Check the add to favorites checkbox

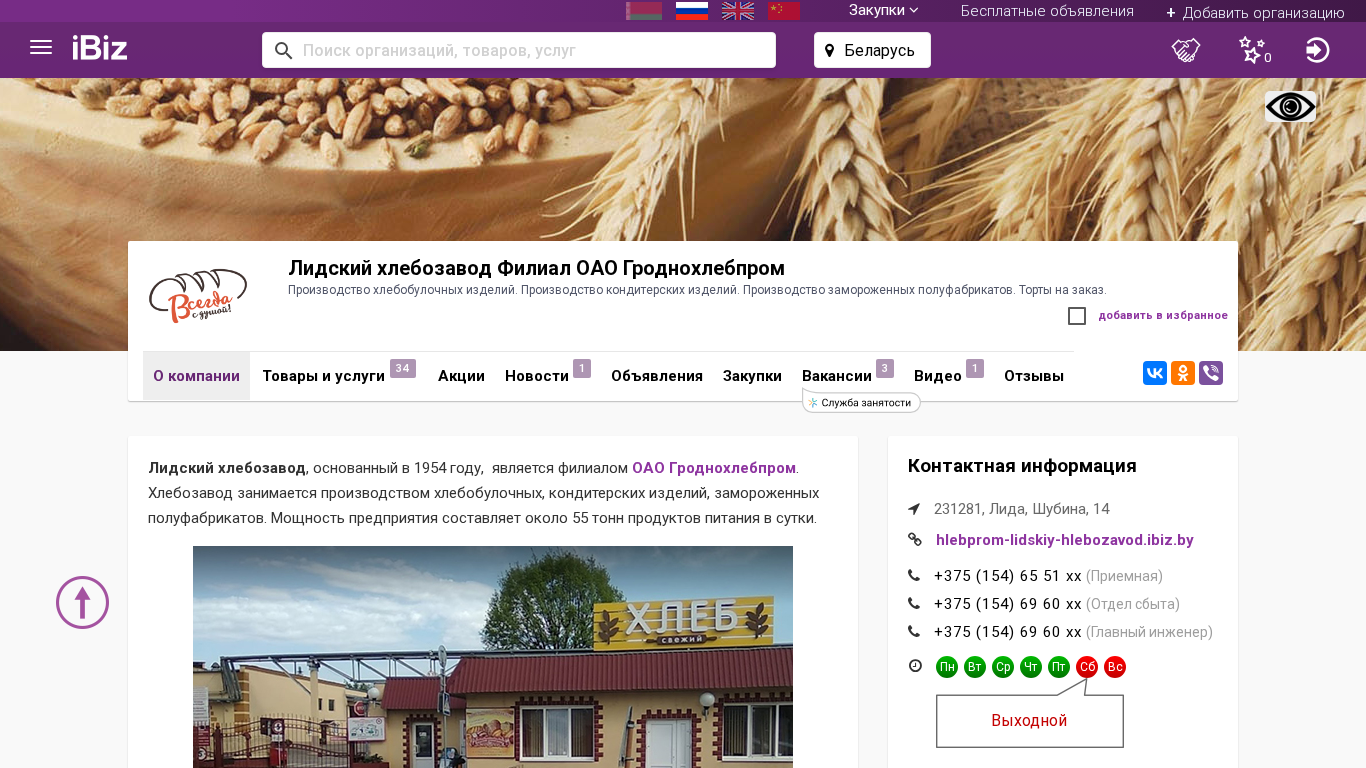pos(1077,316)
